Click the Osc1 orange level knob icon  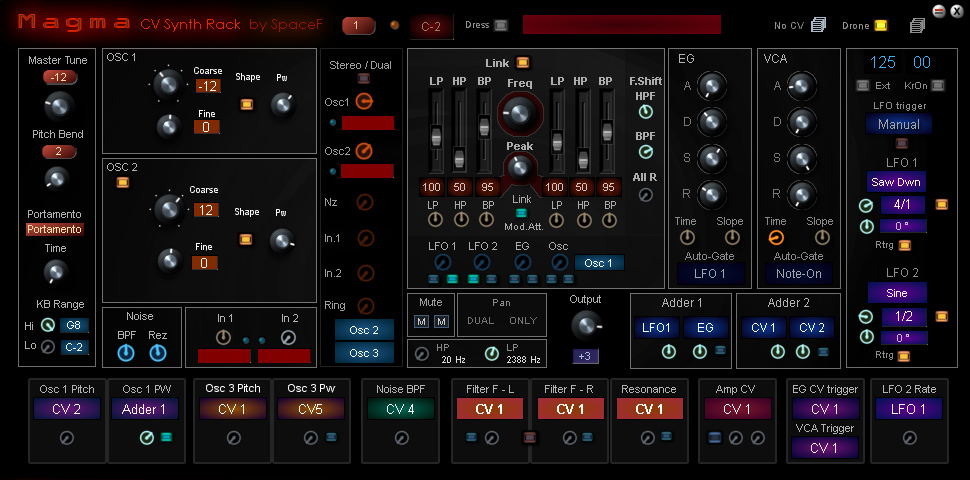364,101
